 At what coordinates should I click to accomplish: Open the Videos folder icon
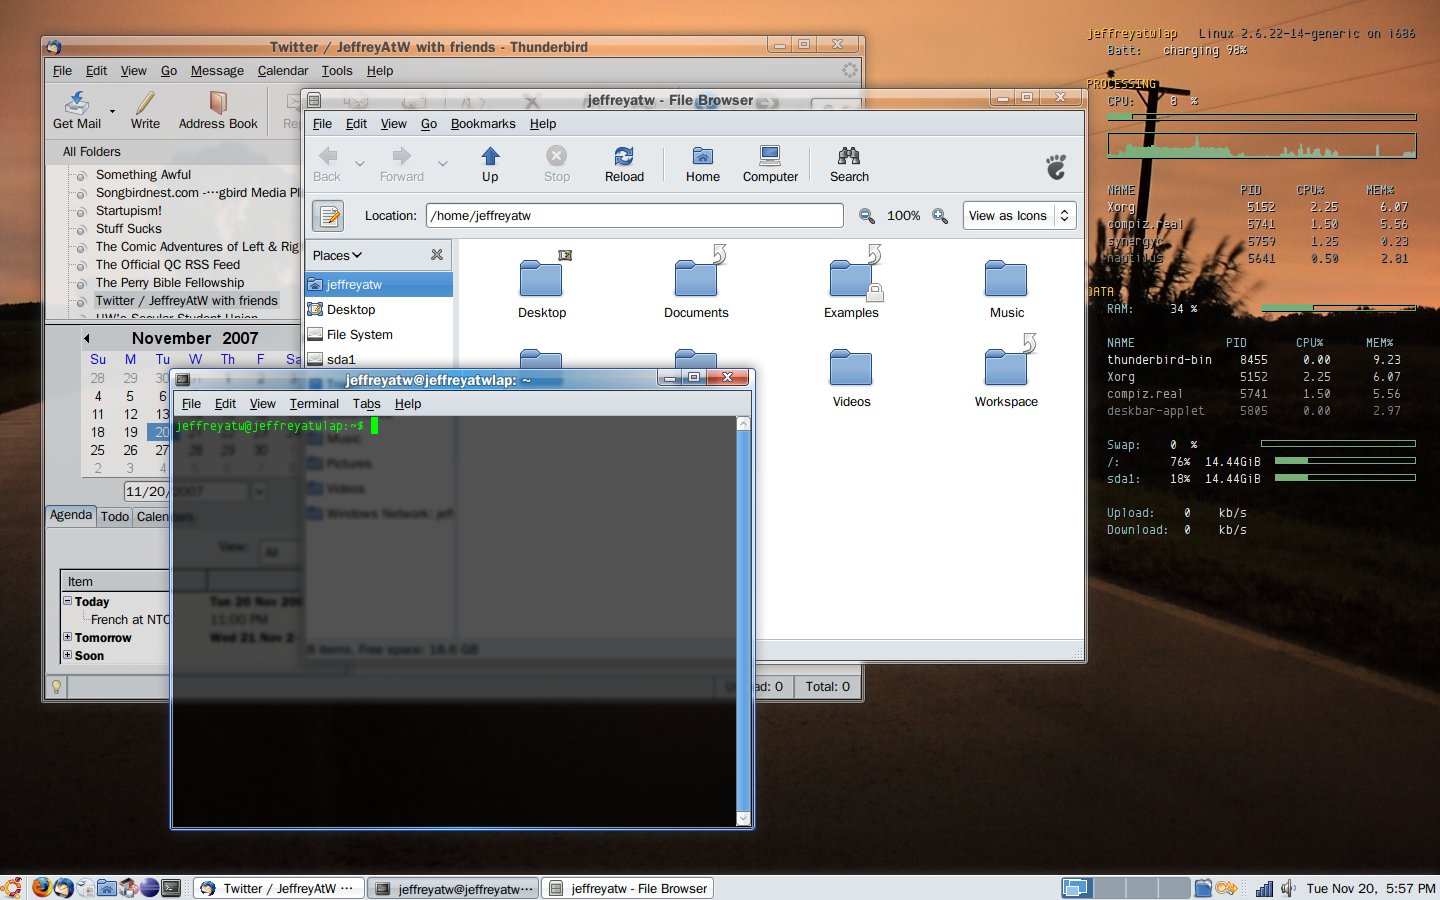pyautogui.click(x=851, y=367)
